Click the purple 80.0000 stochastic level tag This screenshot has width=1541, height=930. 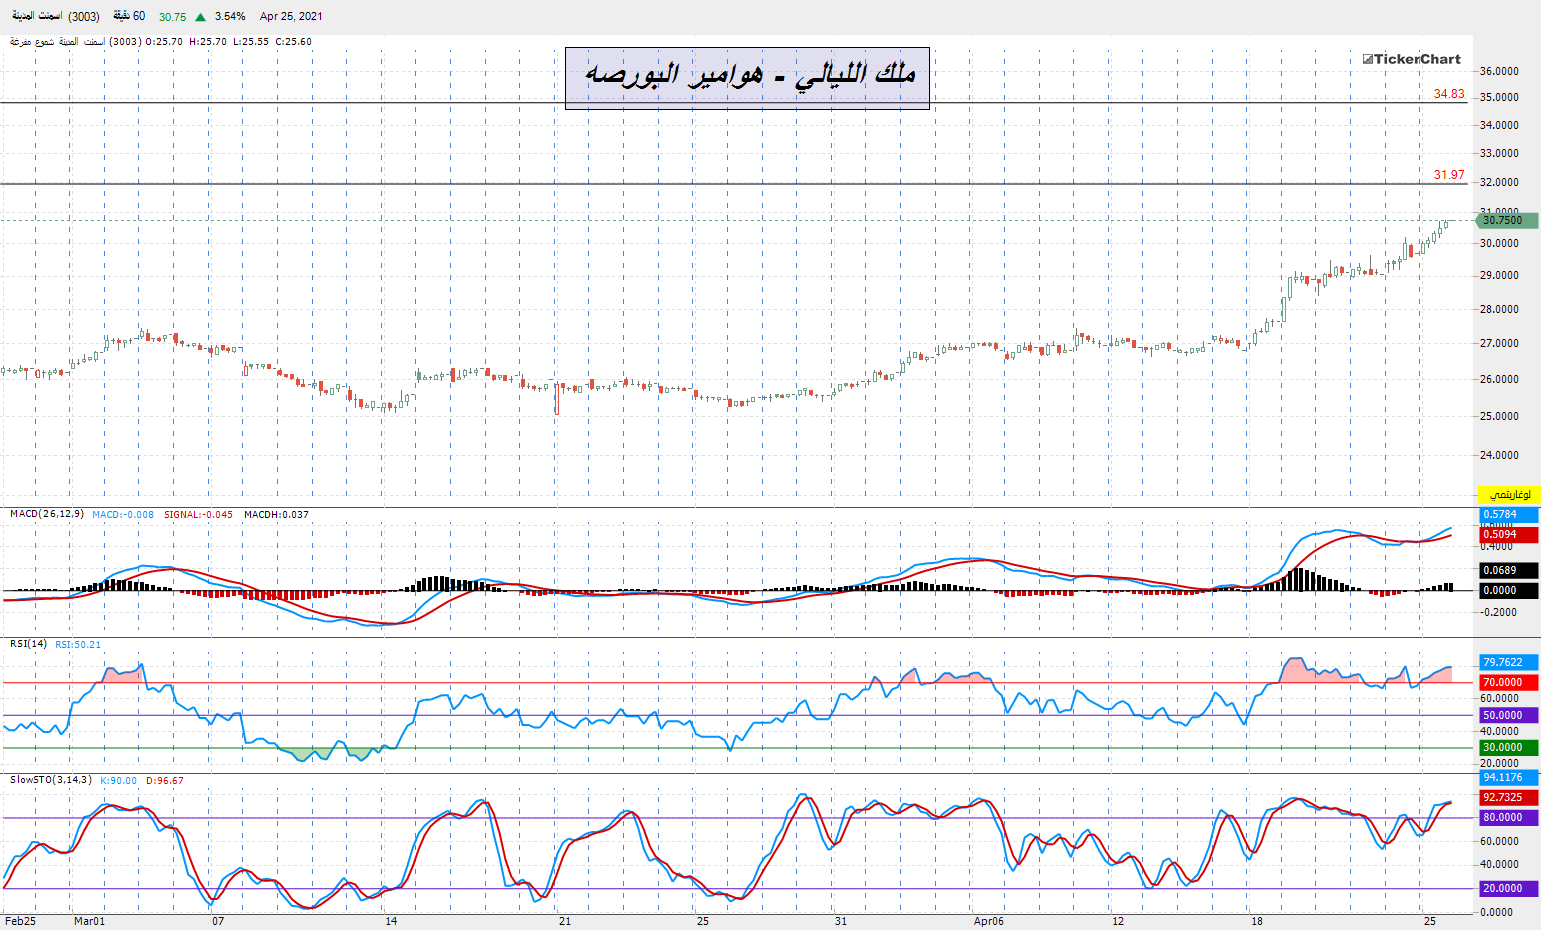point(1508,817)
